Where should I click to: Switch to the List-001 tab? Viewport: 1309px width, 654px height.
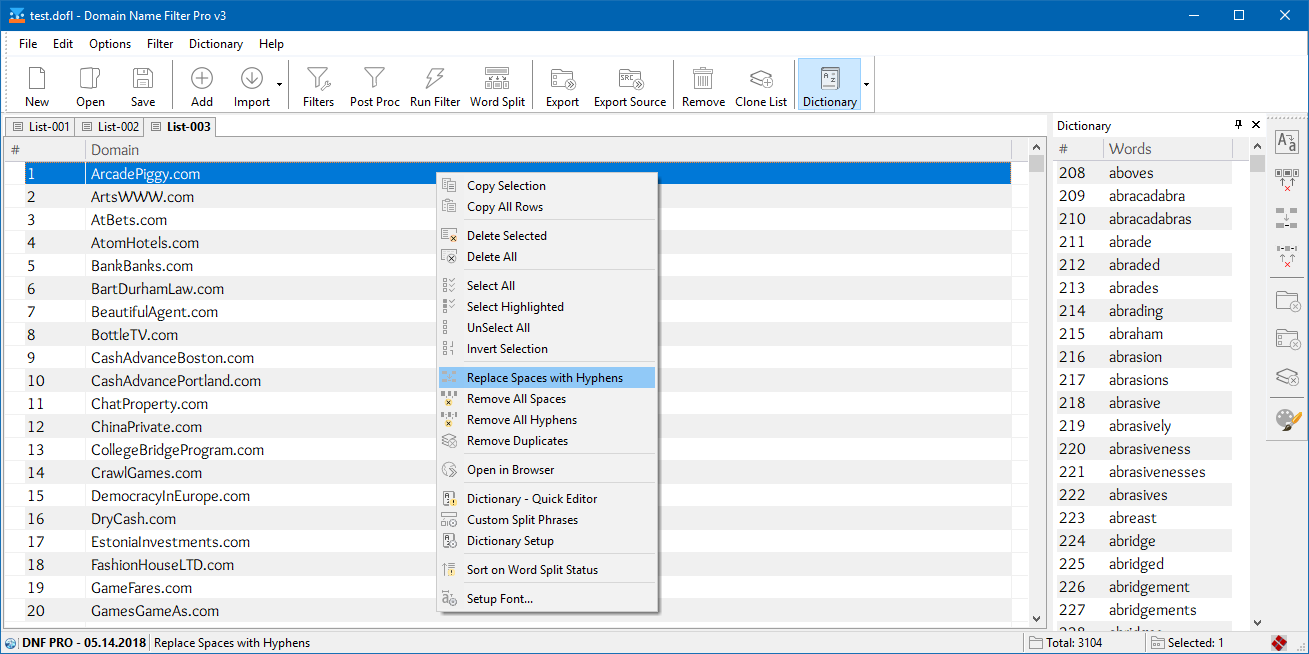41,126
